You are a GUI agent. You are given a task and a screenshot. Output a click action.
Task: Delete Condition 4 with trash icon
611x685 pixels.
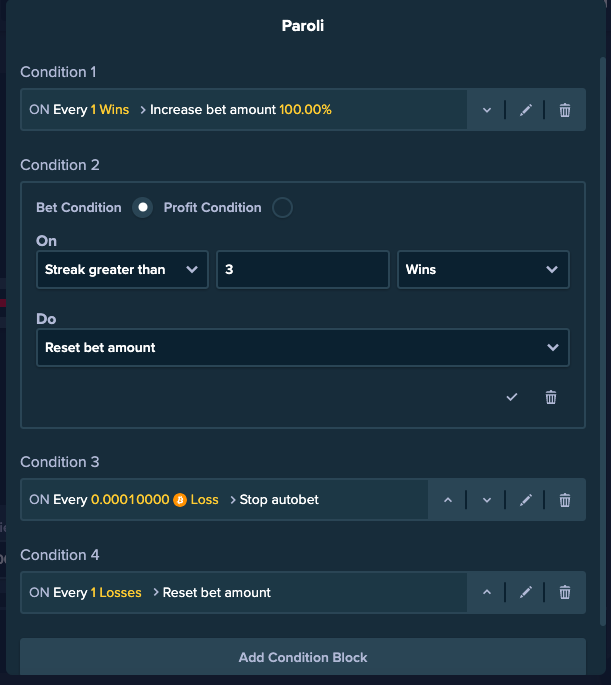pos(565,592)
